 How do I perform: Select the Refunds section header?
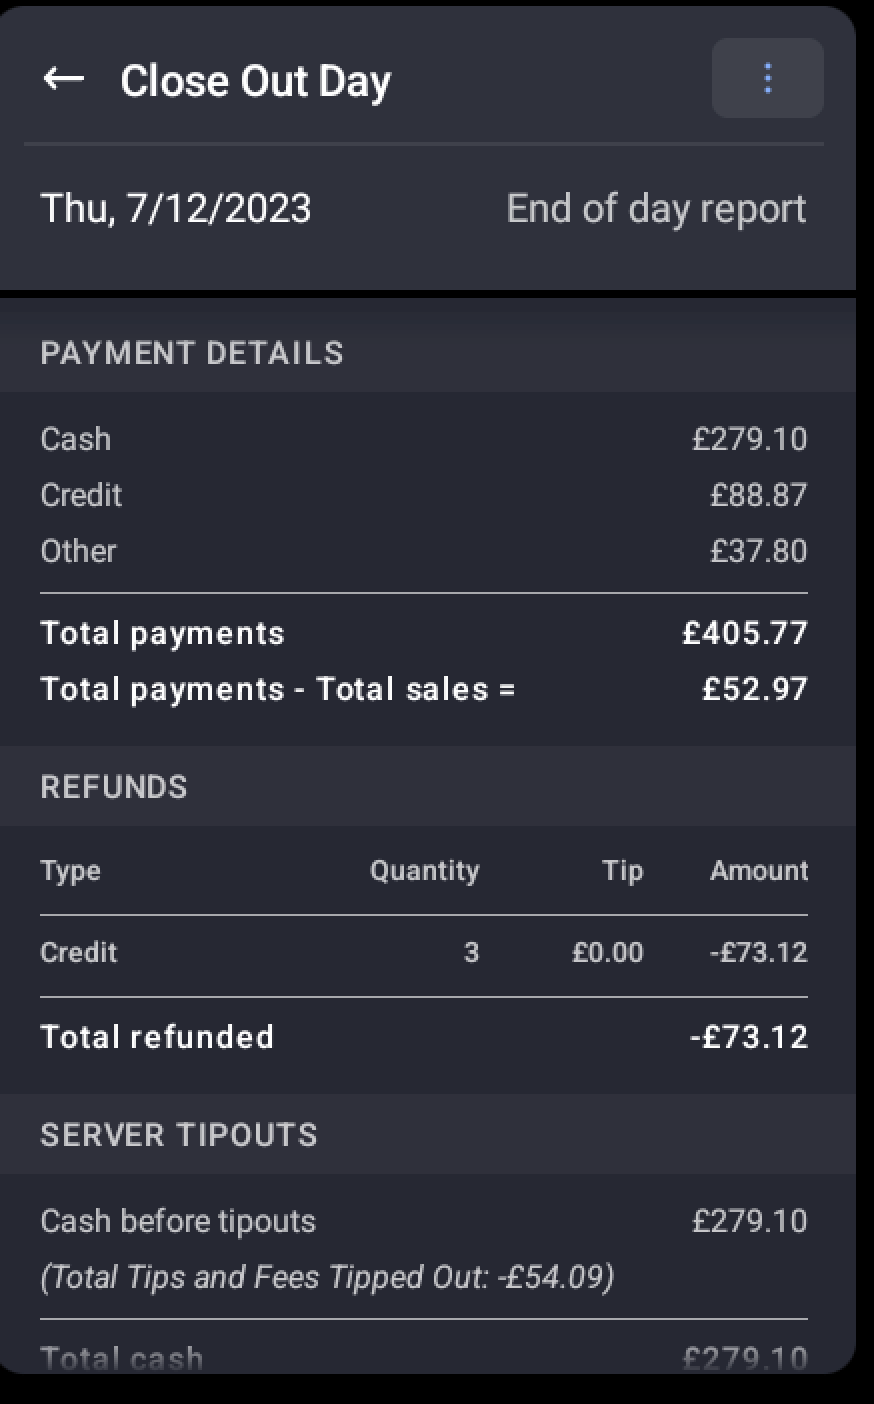(114, 787)
